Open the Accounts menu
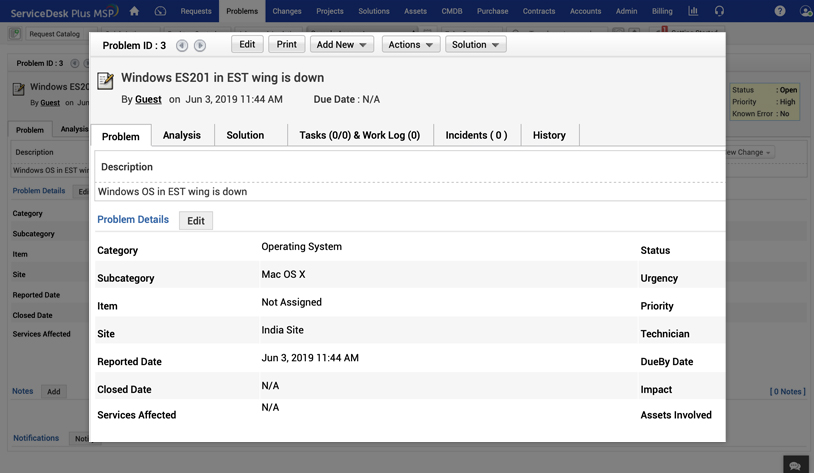This screenshot has height=473, width=814. tap(585, 11)
